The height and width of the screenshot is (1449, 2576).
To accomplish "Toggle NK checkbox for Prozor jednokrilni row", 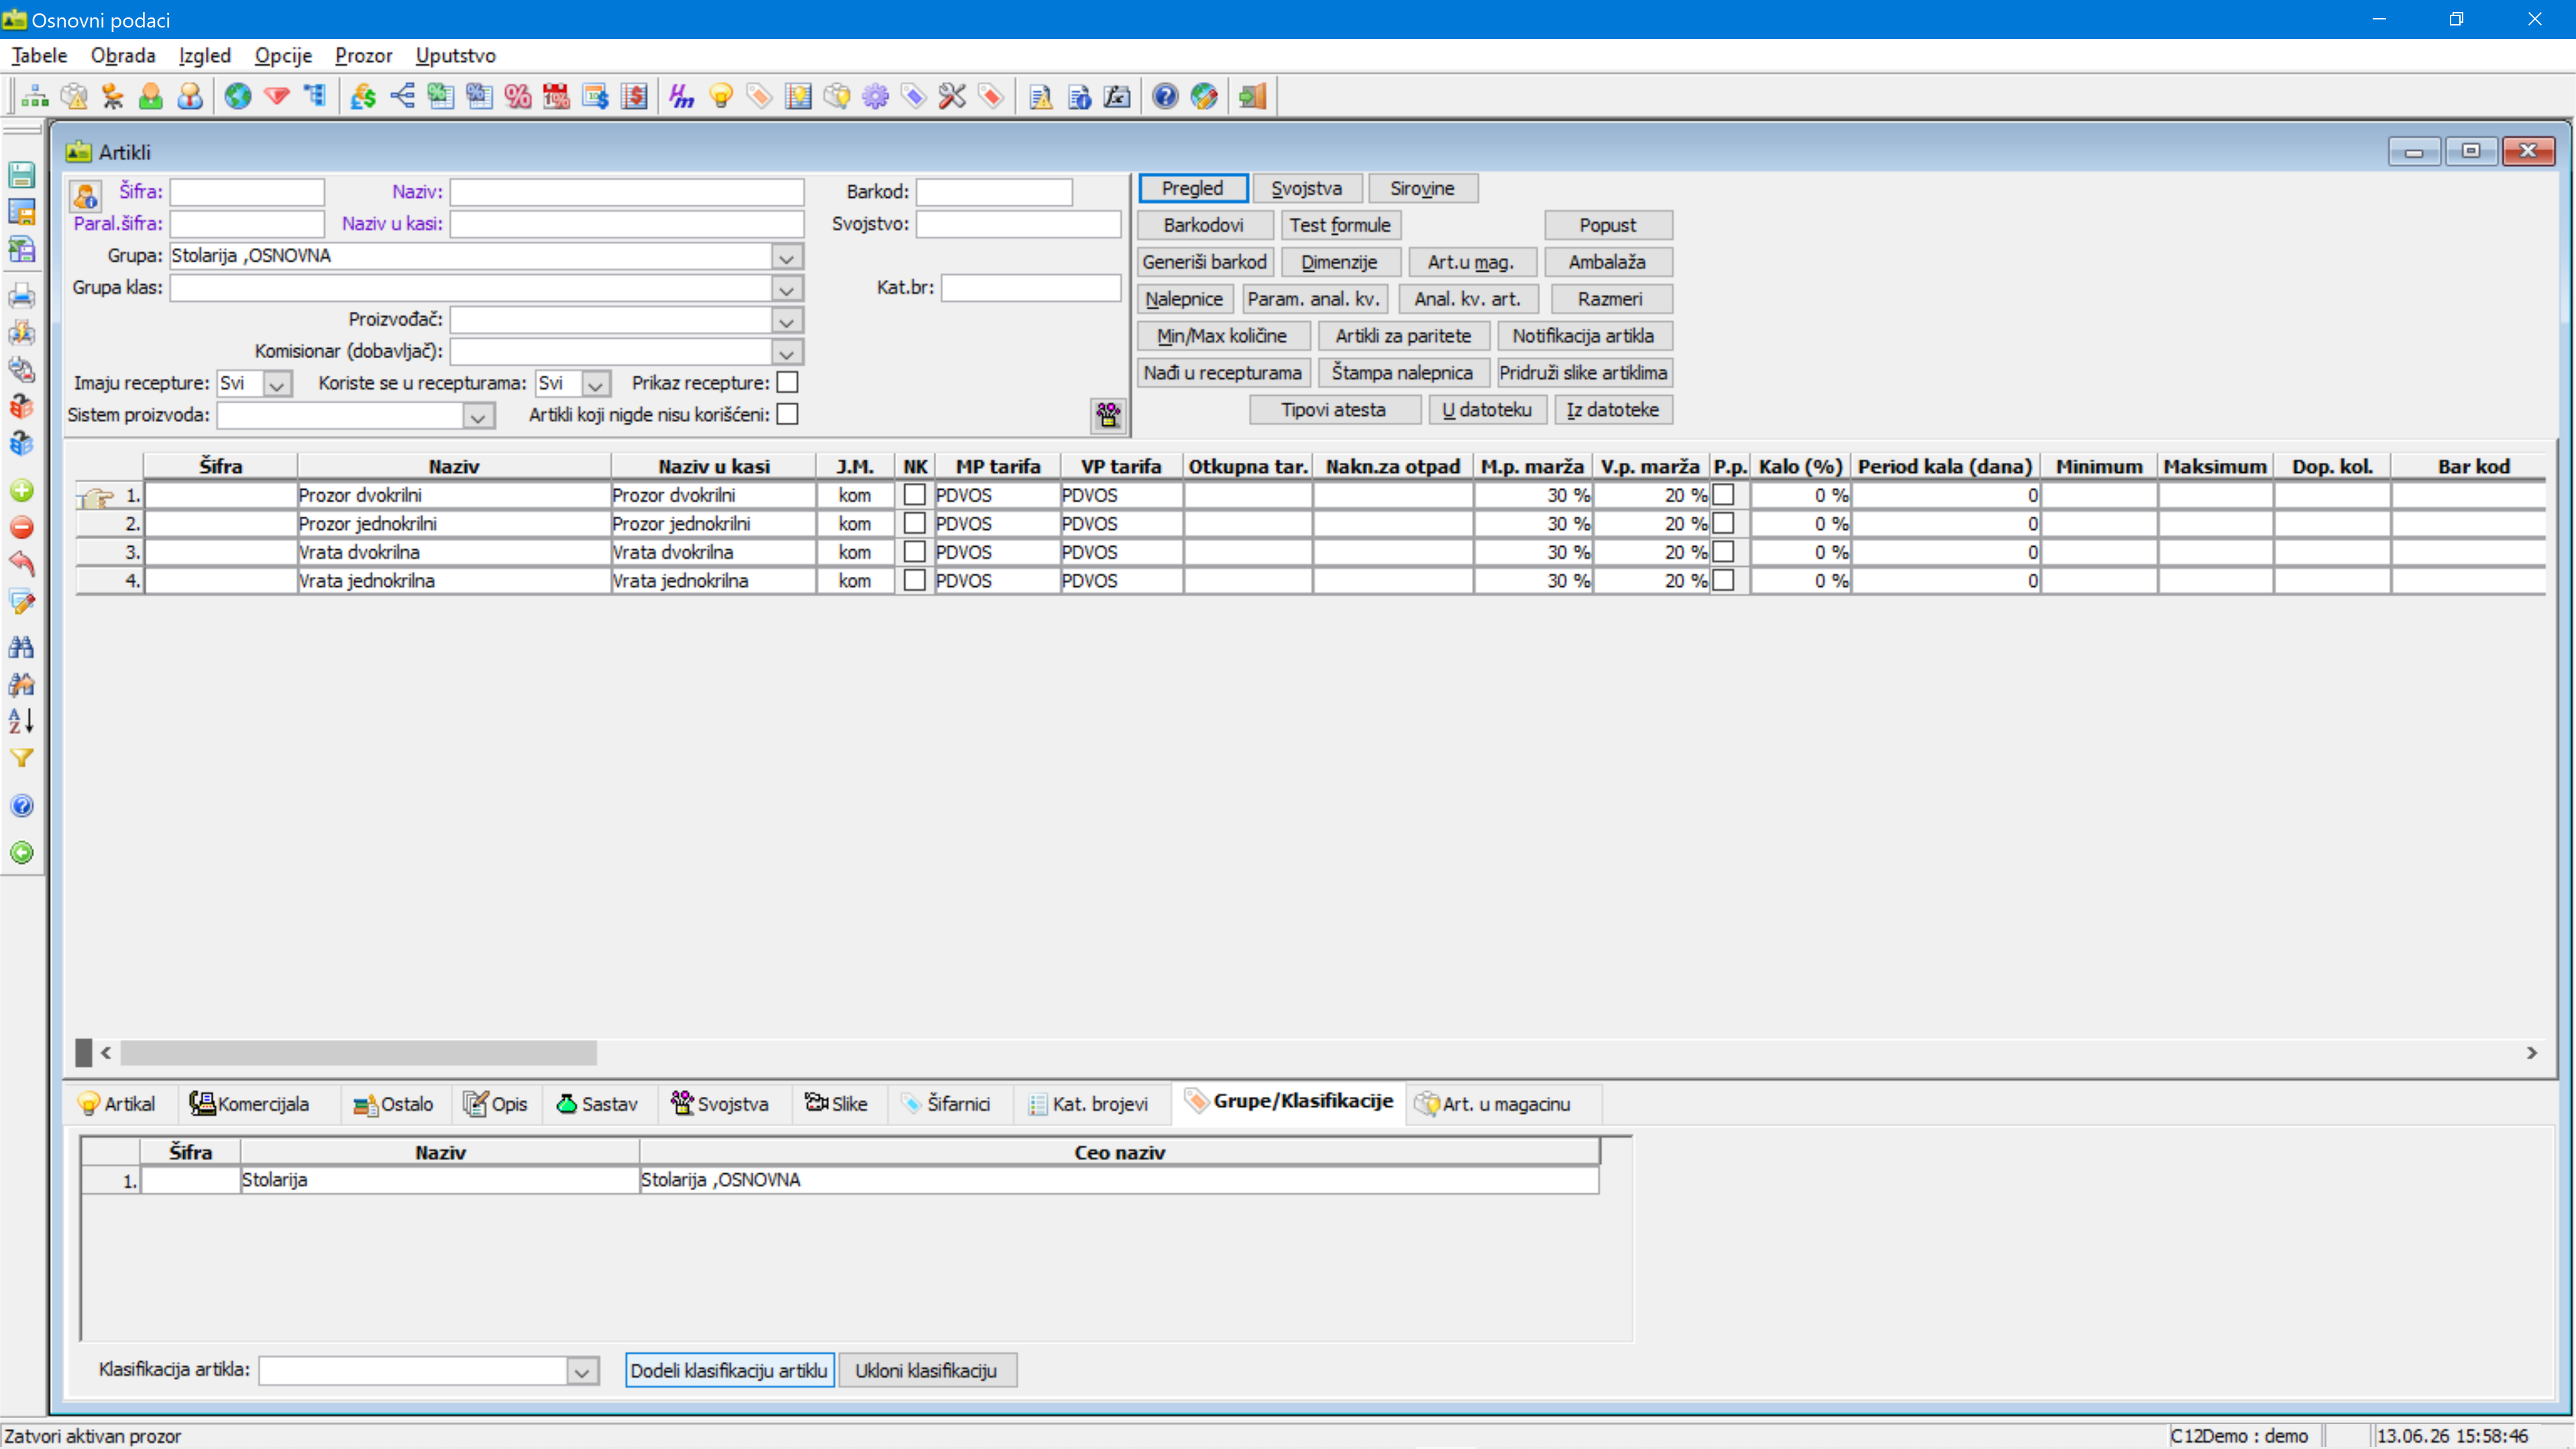I will [x=914, y=523].
